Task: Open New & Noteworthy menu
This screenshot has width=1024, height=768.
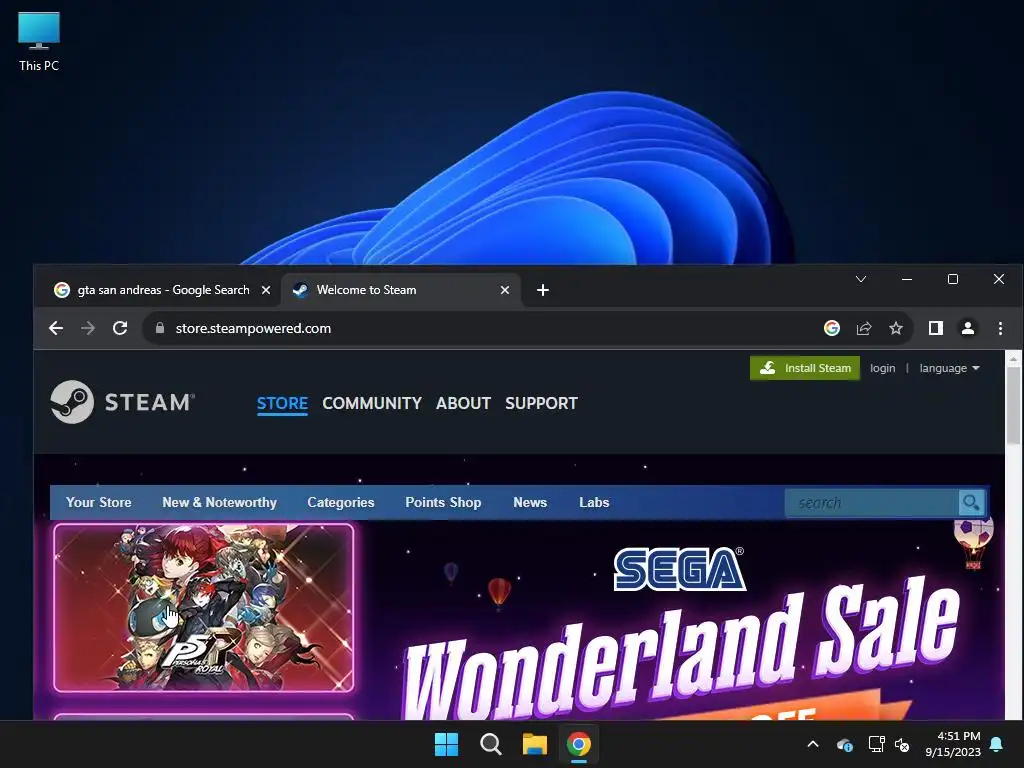Action: click(219, 502)
